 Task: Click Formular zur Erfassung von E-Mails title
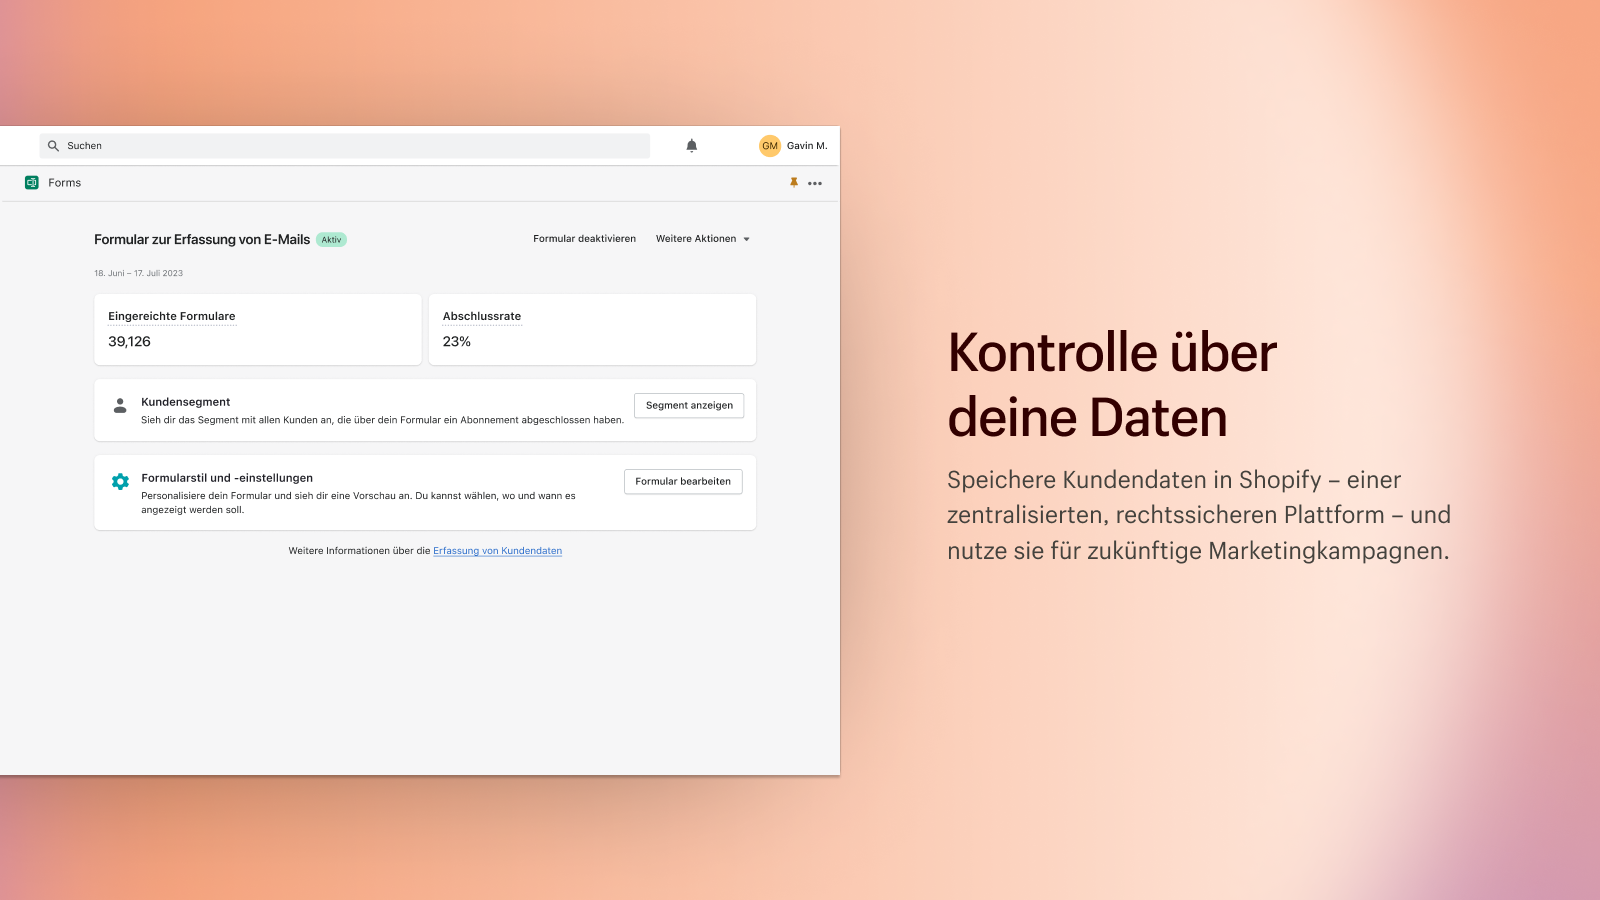202,240
